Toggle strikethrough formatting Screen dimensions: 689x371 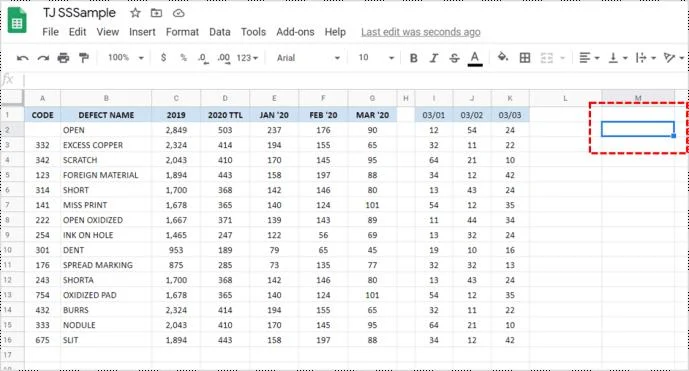click(454, 58)
